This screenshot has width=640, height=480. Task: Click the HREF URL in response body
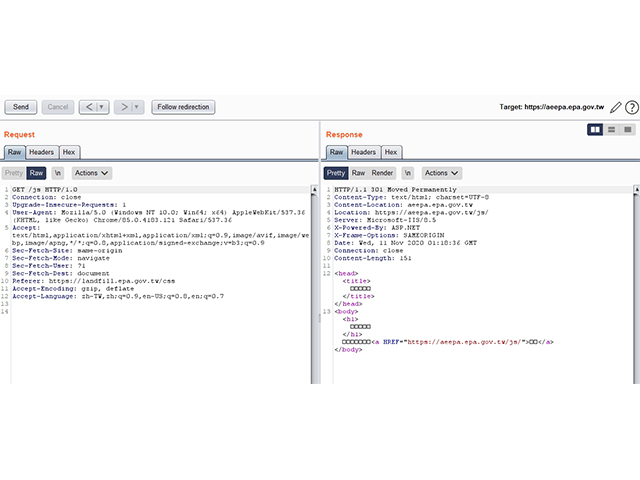pos(464,342)
